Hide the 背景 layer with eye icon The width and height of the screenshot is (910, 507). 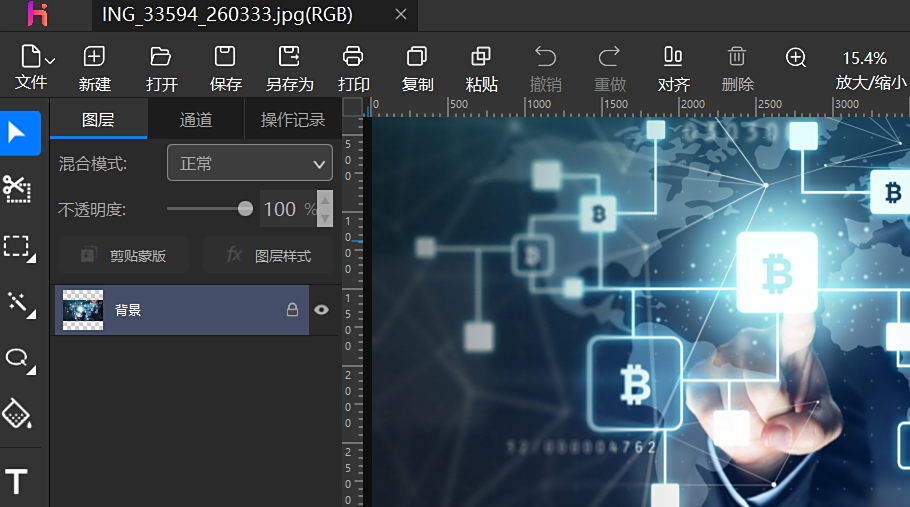[322, 310]
